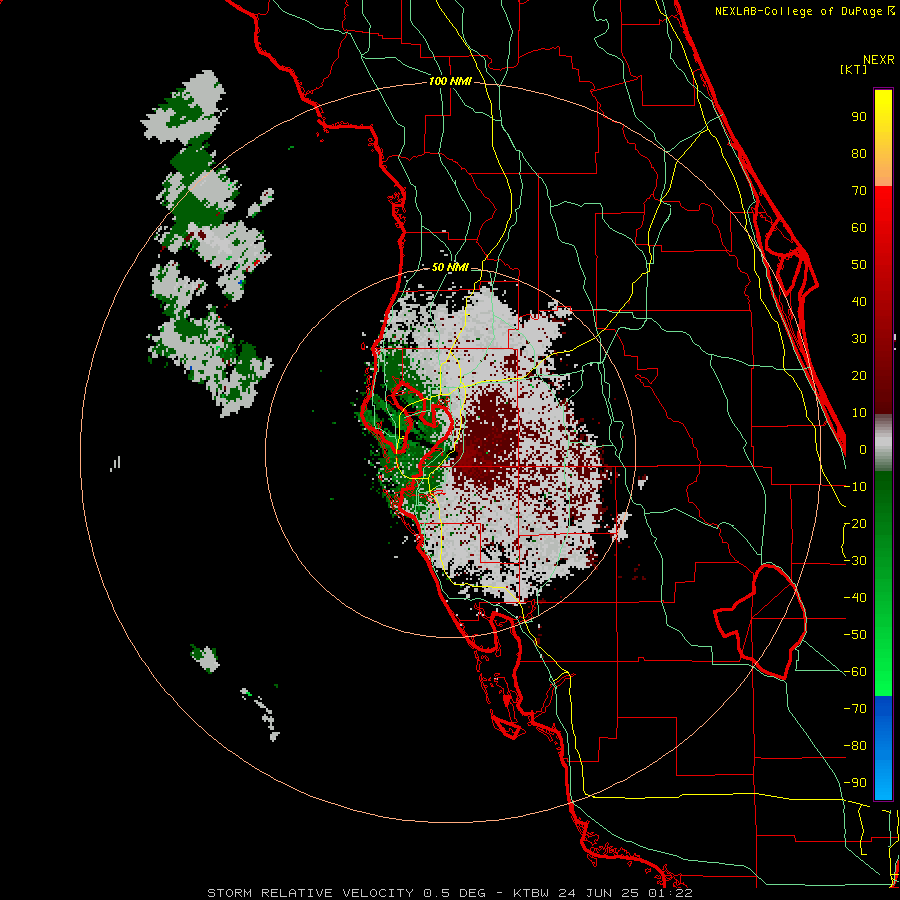Click the -90 value on velocity scale
The image size is (900, 900).
(x=855, y=783)
